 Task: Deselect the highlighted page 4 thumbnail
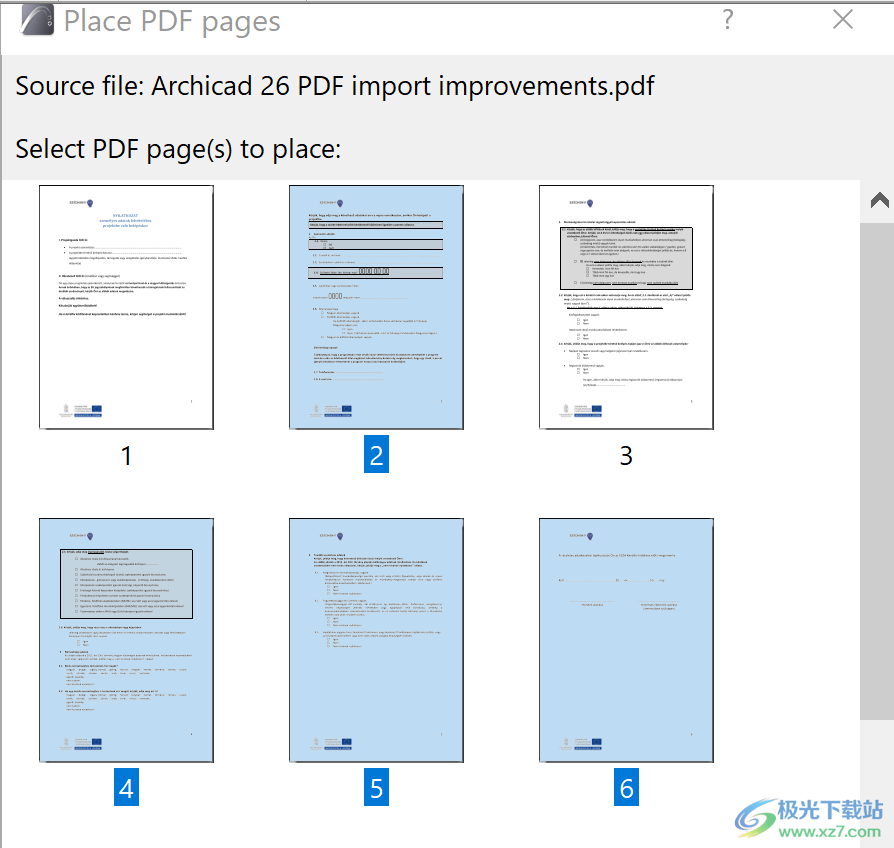click(126, 640)
